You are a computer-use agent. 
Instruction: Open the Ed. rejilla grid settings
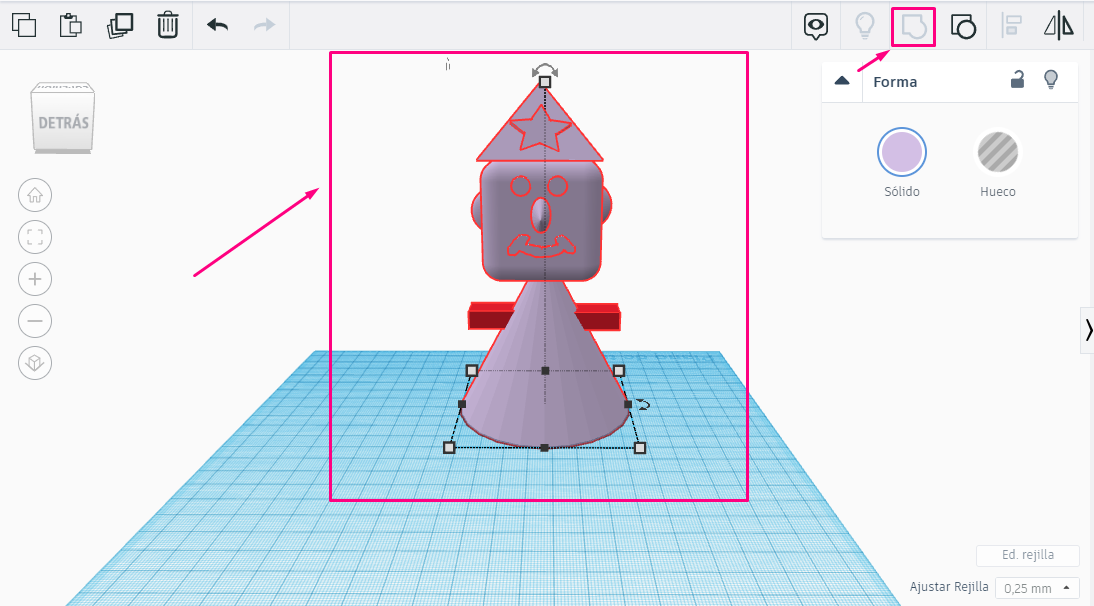(x=1028, y=555)
